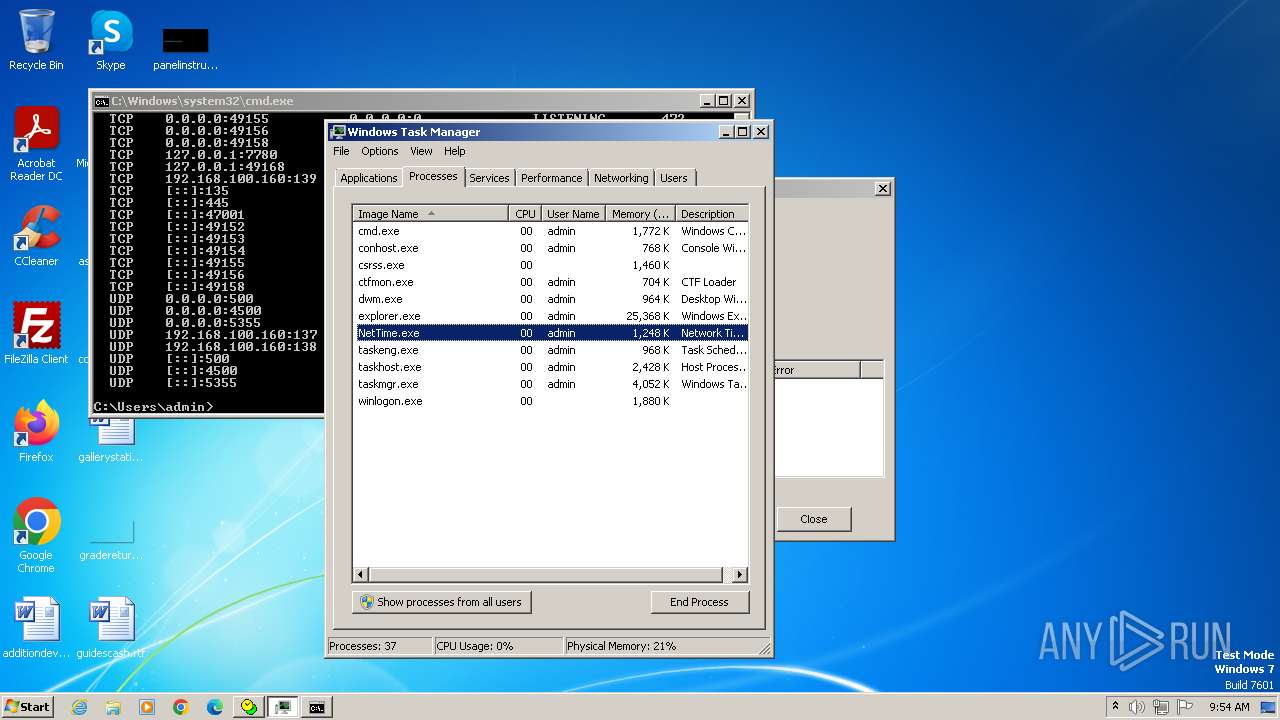Switch to the Services tab
Image resolution: width=1280 pixels, height=720 pixels.
tap(489, 178)
